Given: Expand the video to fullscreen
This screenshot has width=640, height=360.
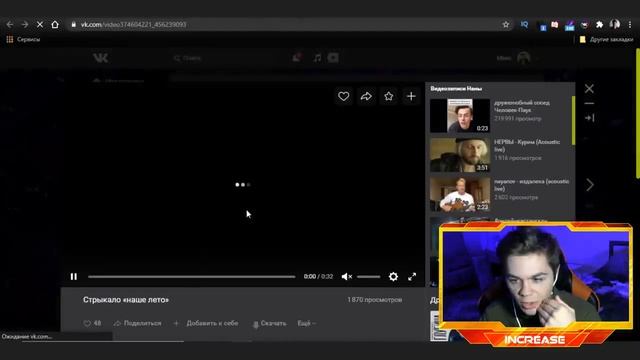Looking at the screenshot, I should point(412,277).
